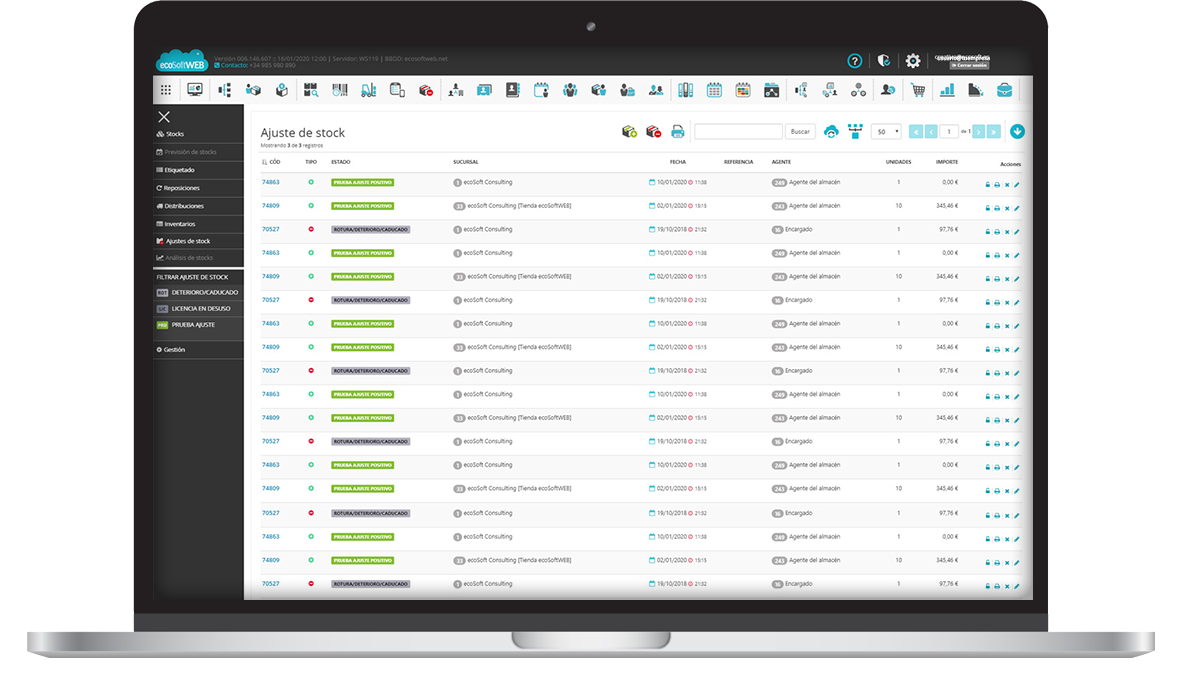Click the red minus box icon beside print
The height and width of the screenshot is (673, 1195).
click(x=653, y=132)
